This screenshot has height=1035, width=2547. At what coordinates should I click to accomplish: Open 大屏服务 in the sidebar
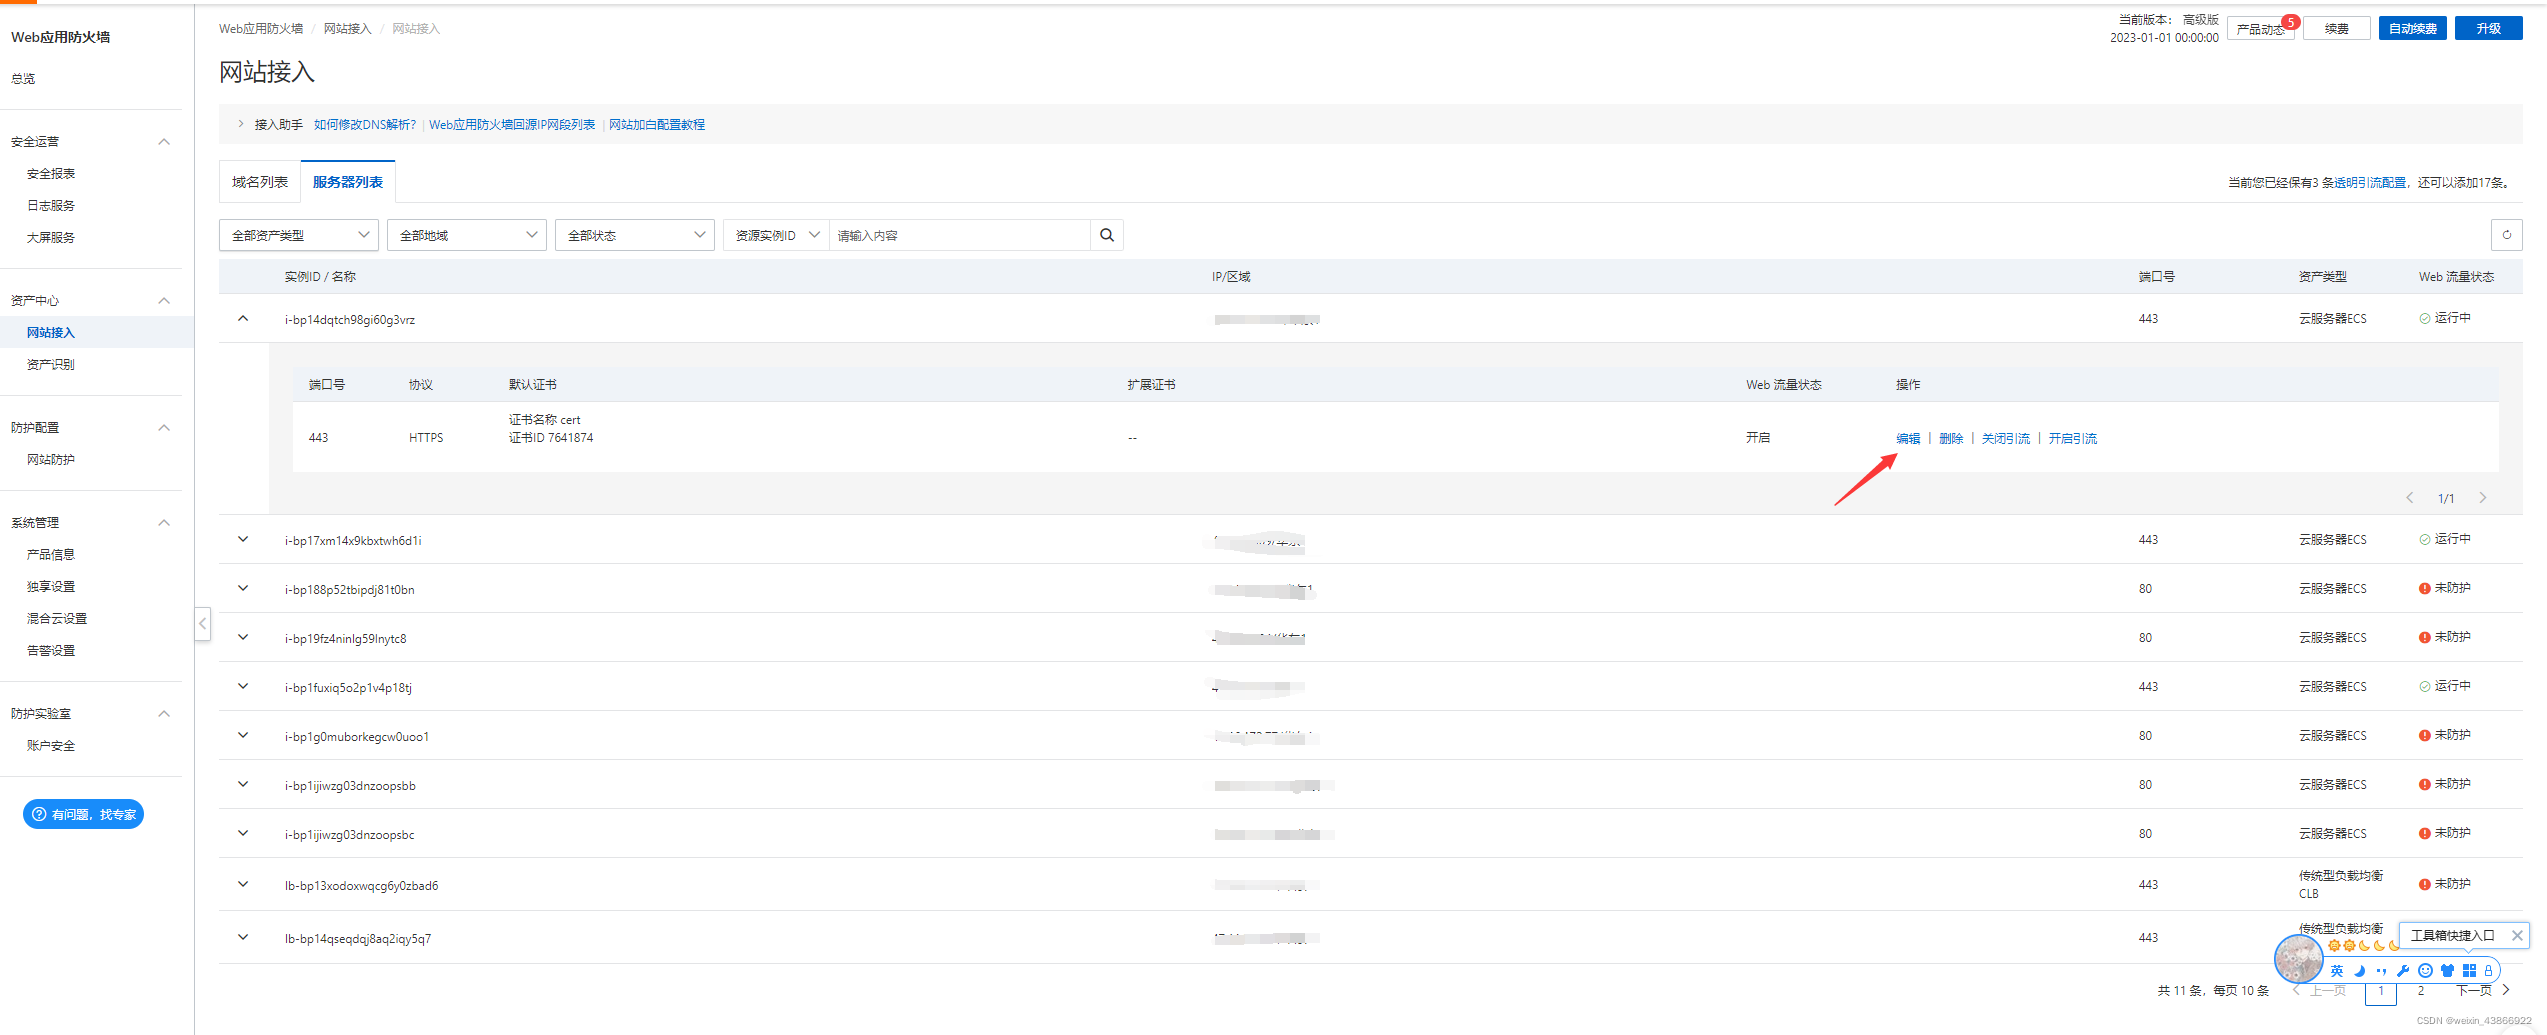pyautogui.click(x=51, y=238)
